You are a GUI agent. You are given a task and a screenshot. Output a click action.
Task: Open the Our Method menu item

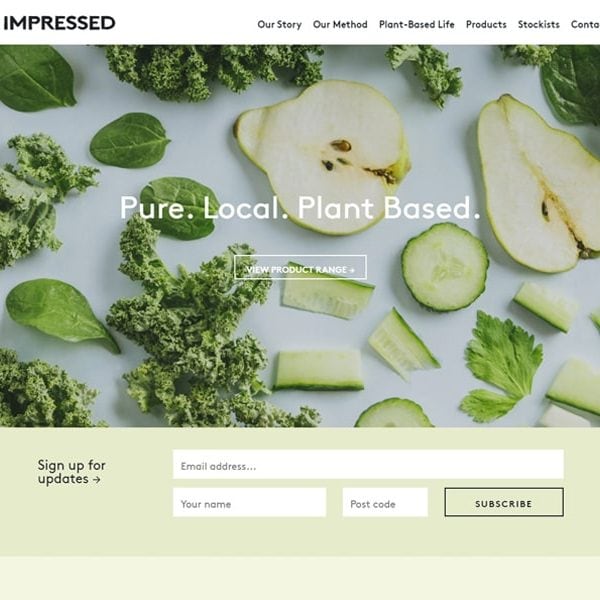click(340, 24)
